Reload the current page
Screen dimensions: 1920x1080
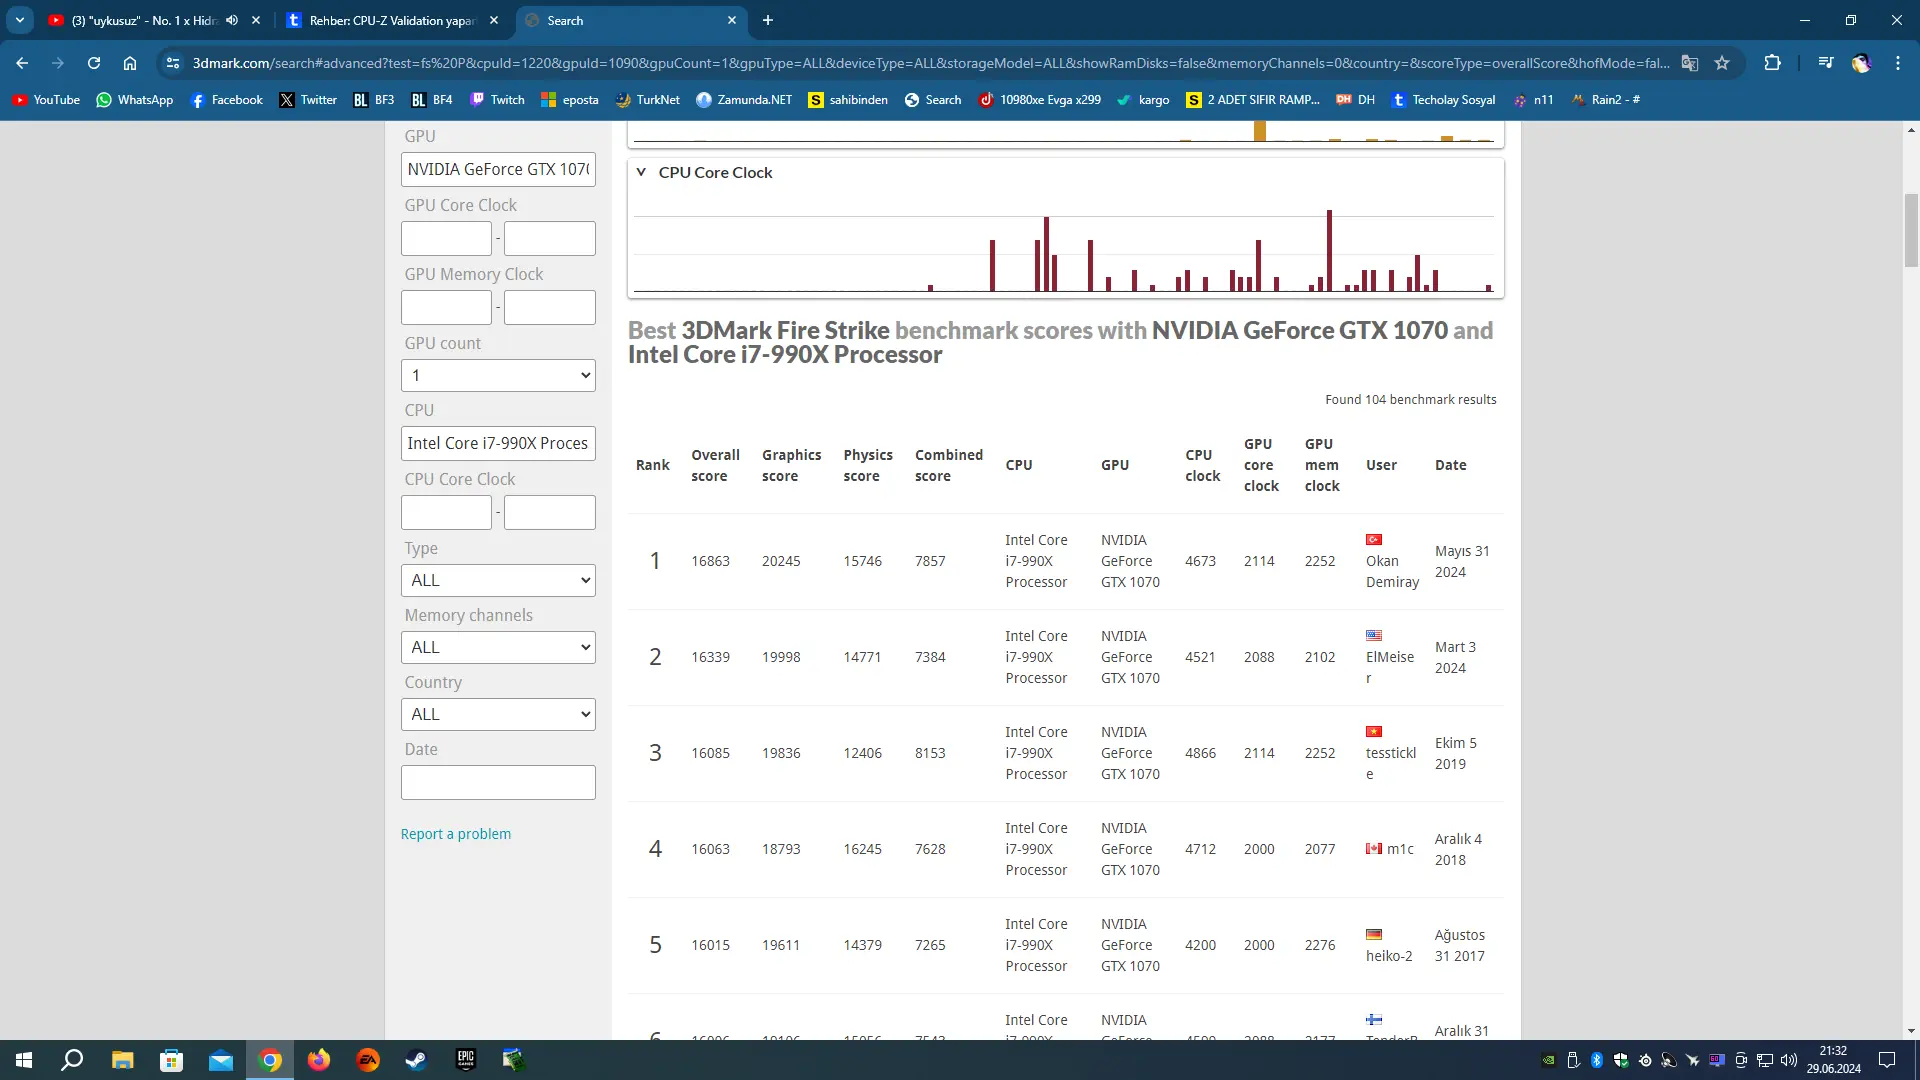pyautogui.click(x=94, y=63)
